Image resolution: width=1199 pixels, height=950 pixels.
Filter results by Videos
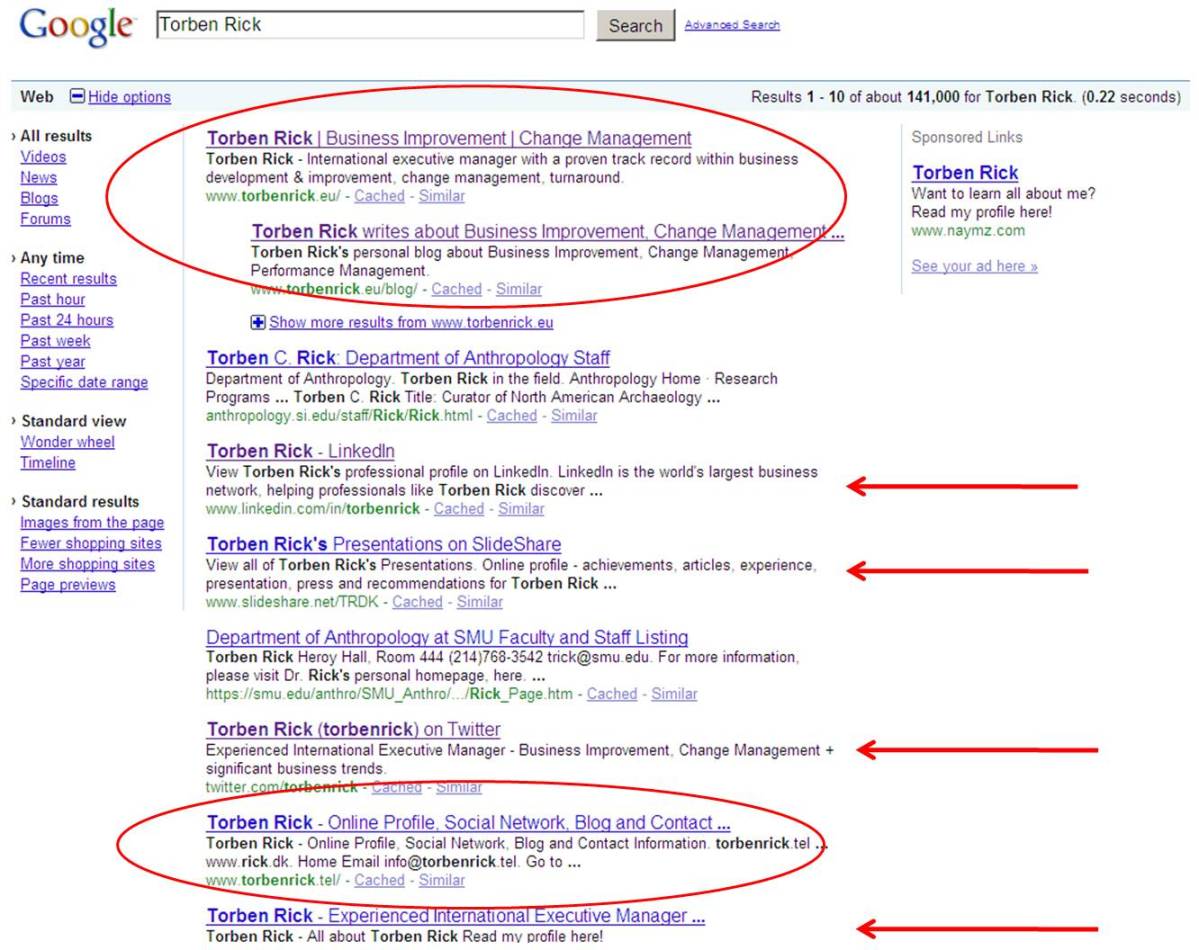pyautogui.click(x=43, y=157)
